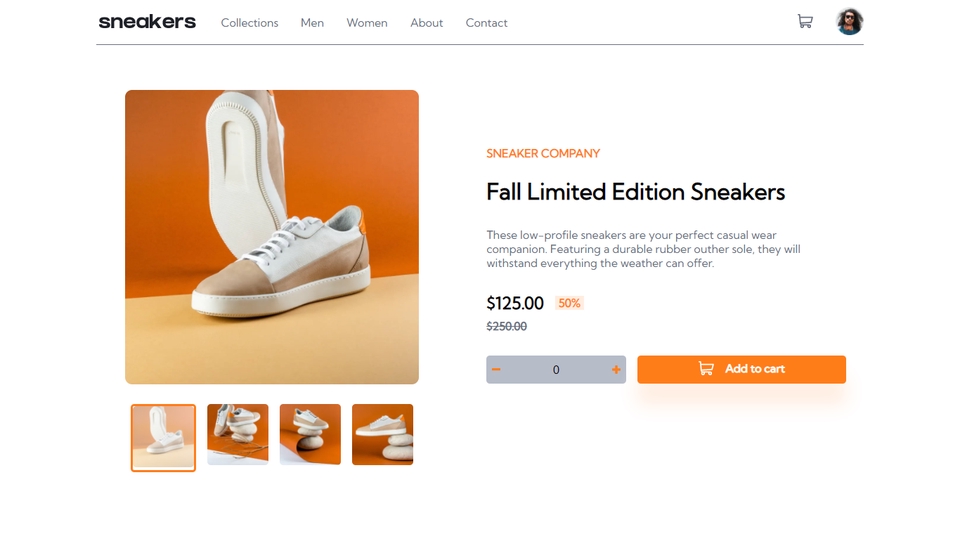Viewport: 960px width, 534px height.
Task: Pick the fourth sneaker side-view thumbnail
Action: coord(382,435)
